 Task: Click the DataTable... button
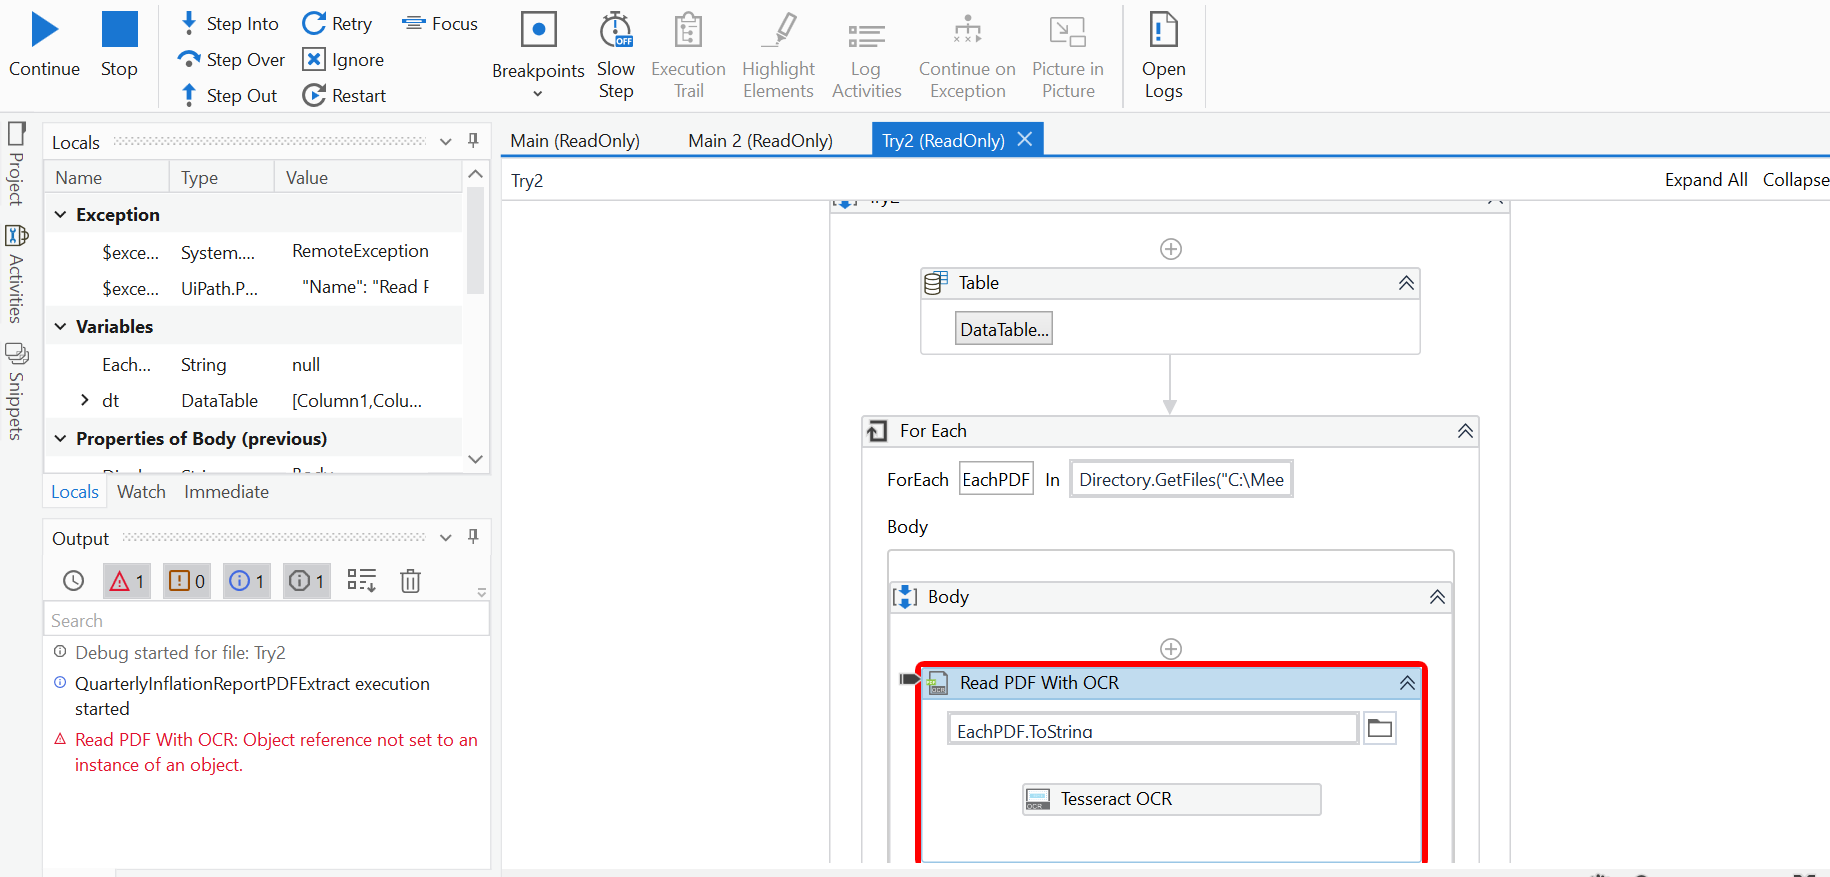[x=1004, y=329]
